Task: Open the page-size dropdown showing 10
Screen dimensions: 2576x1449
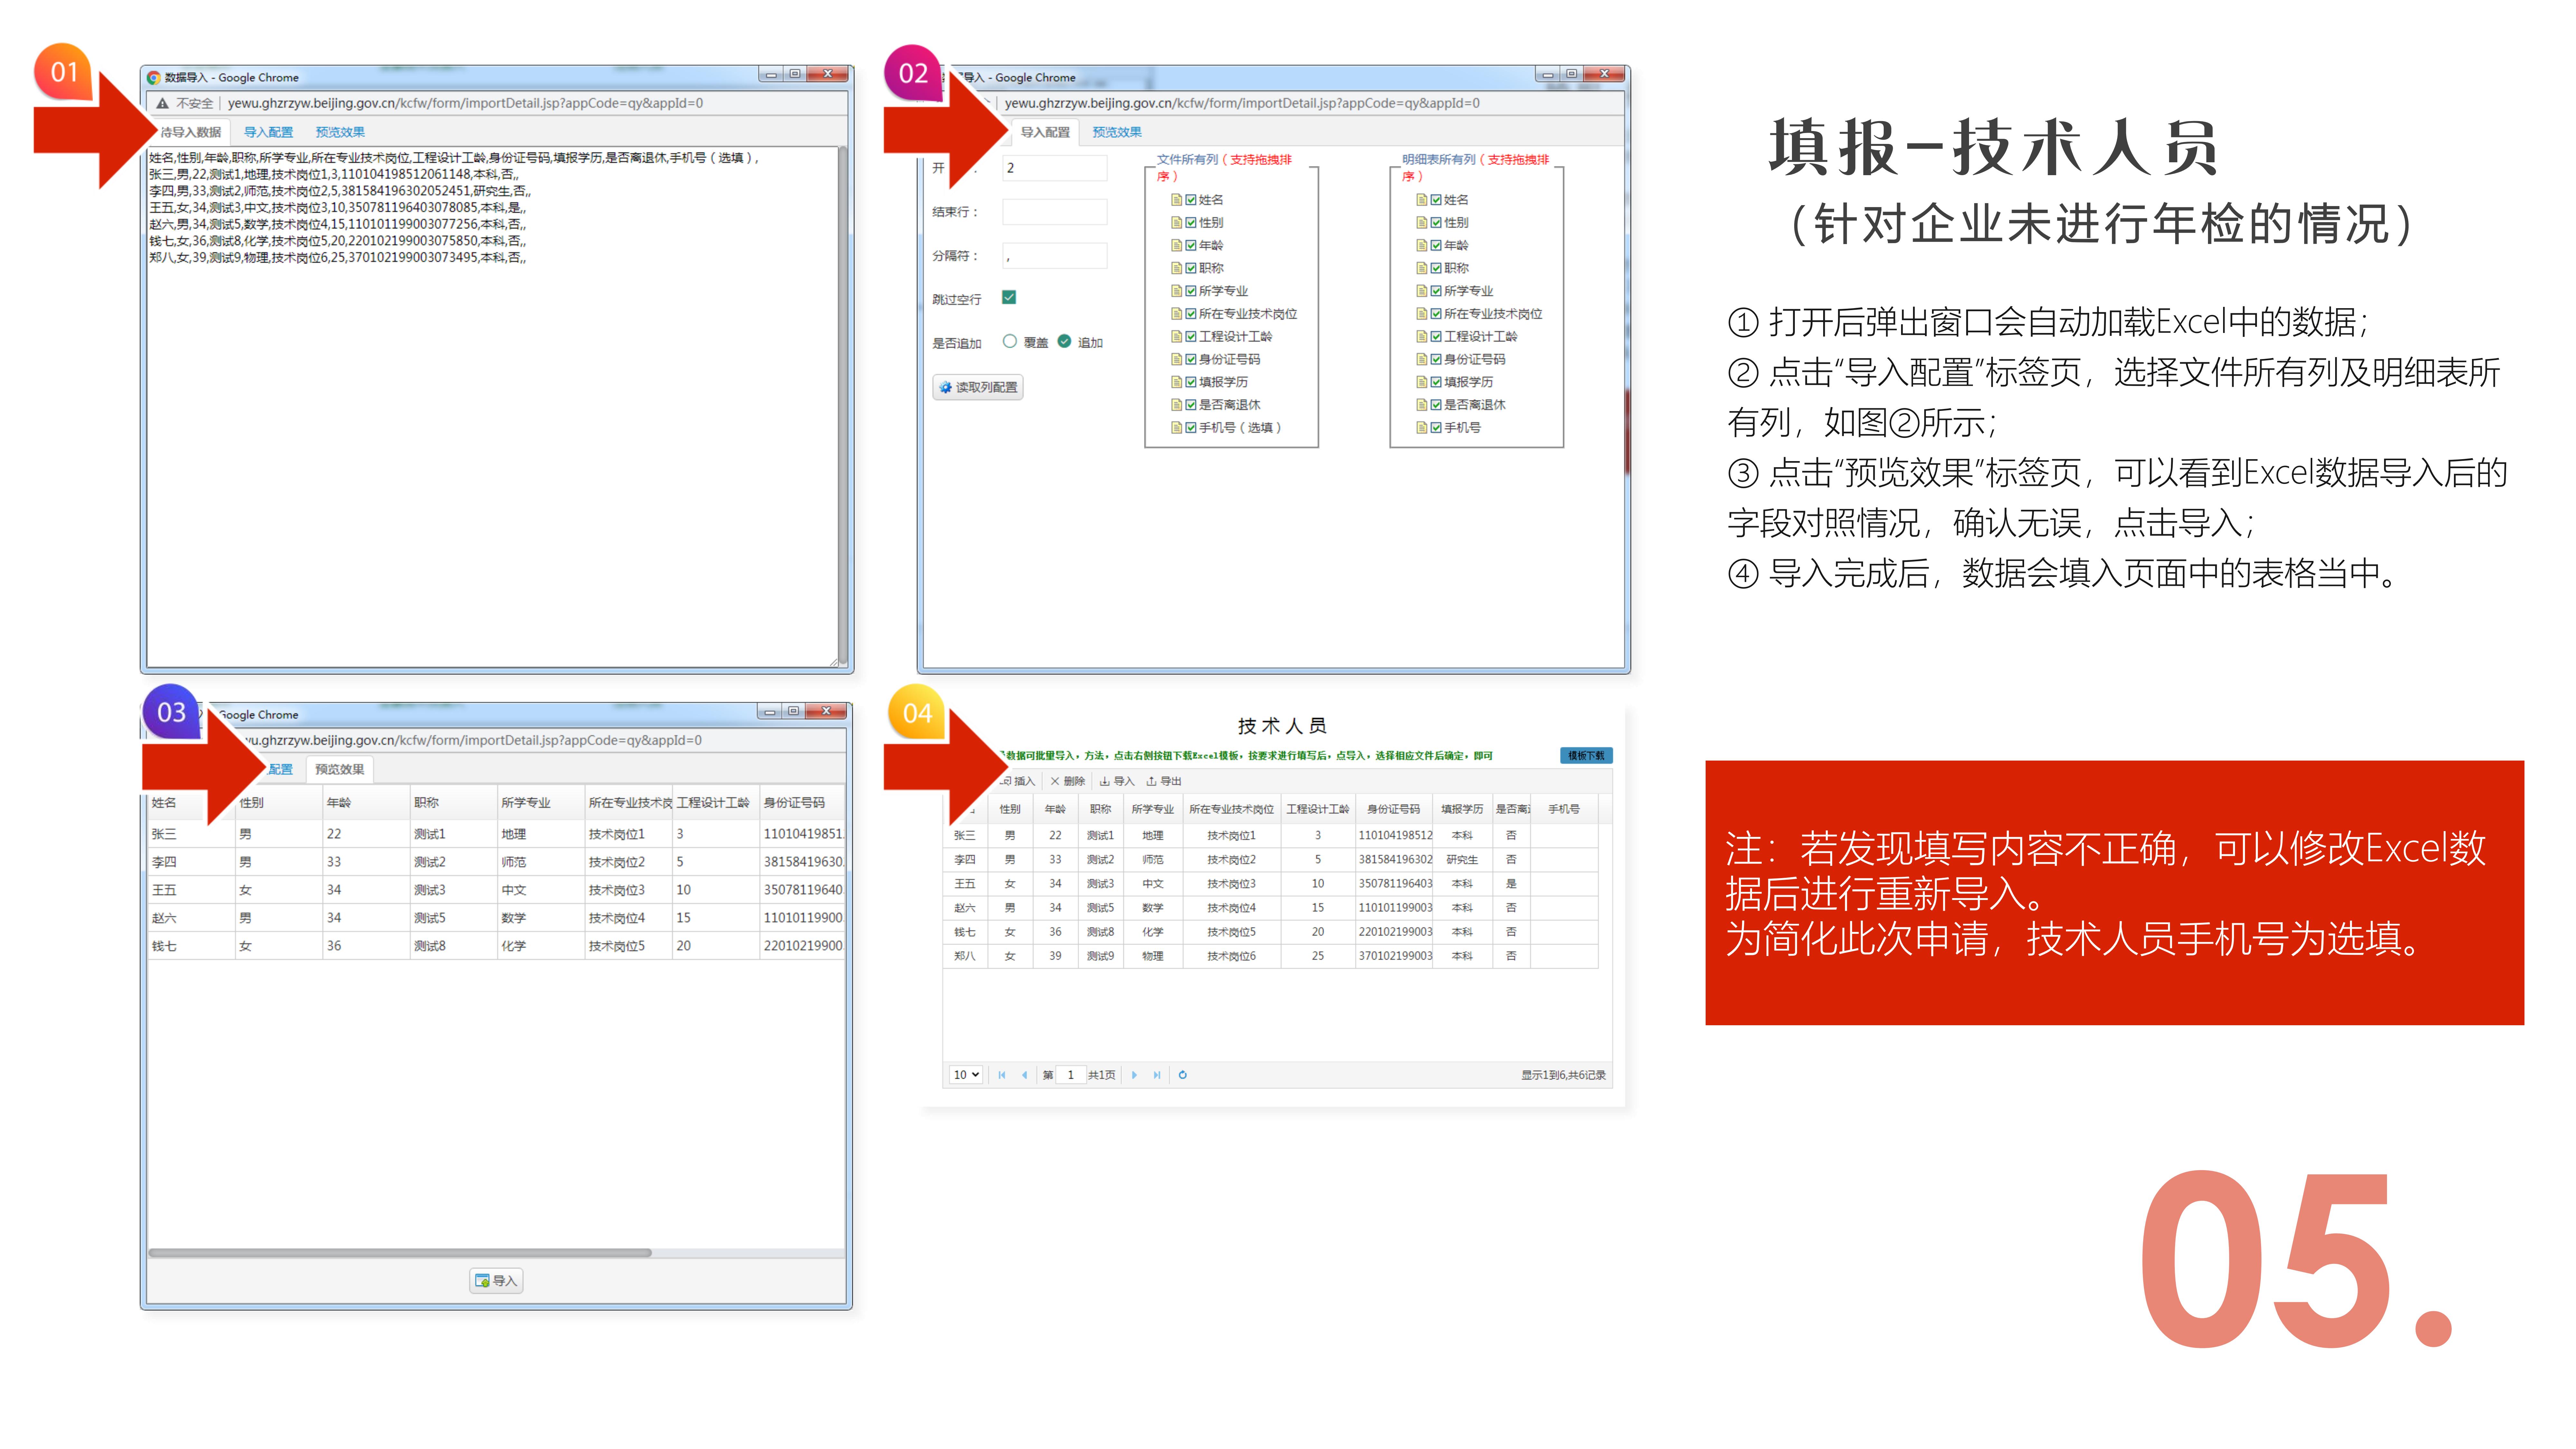Action: click(x=966, y=1075)
